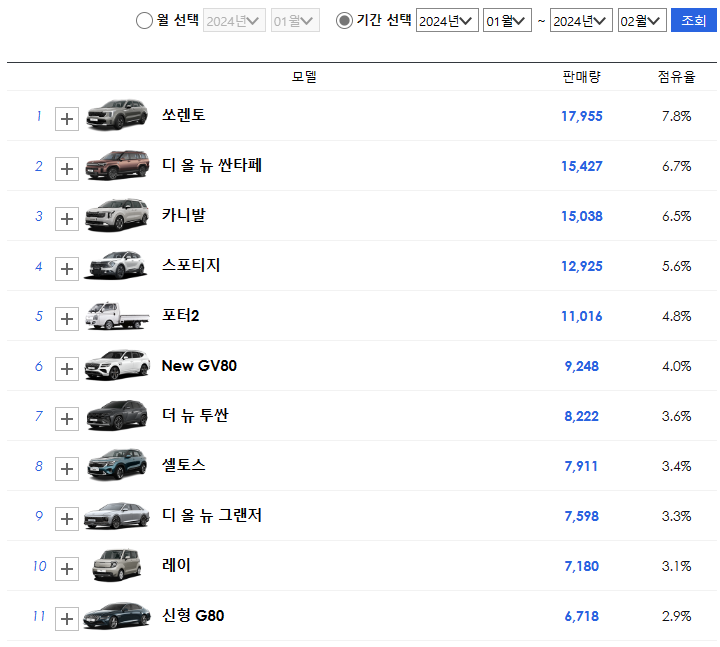Click the 점유율 column header
The image size is (720, 647).
click(x=676, y=76)
